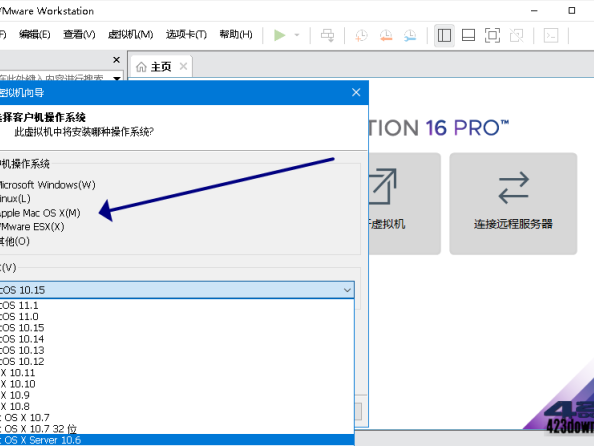Maximize the VMware Workstation window
The image size is (594, 446).
coord(572,11)
